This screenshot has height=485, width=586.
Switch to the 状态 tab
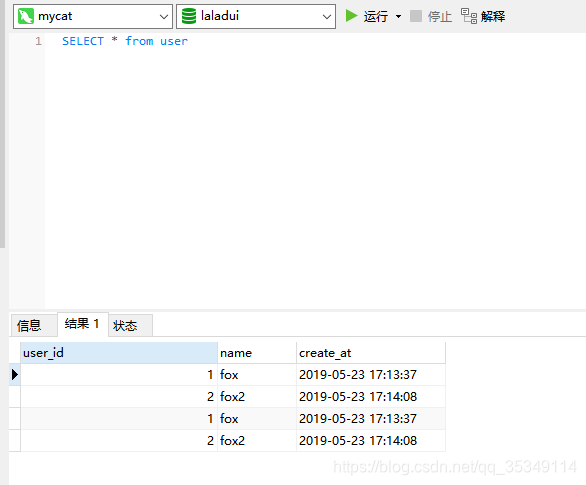point(130,325)
